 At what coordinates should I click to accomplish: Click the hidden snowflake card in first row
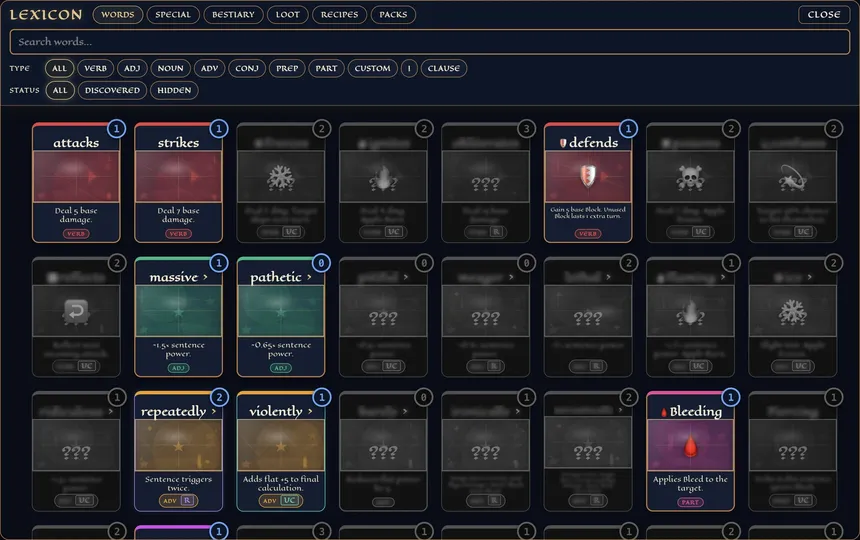(281, 183)
